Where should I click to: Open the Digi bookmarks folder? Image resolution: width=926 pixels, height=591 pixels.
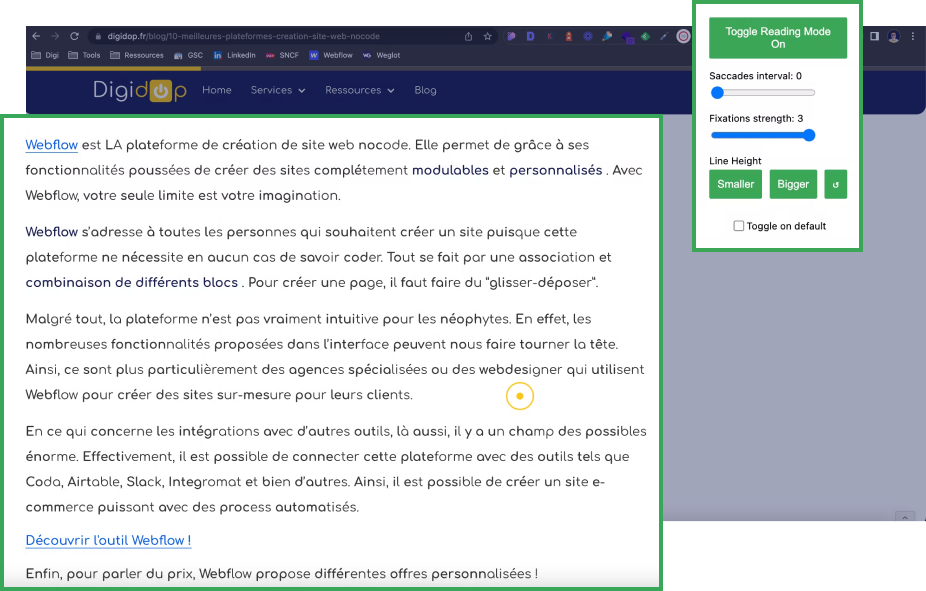tap(45, 55)
